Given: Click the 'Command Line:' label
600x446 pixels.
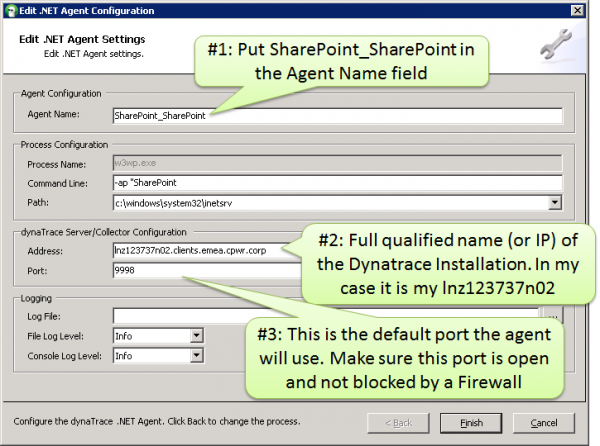Looking at the screenshot, I should 57,184.
